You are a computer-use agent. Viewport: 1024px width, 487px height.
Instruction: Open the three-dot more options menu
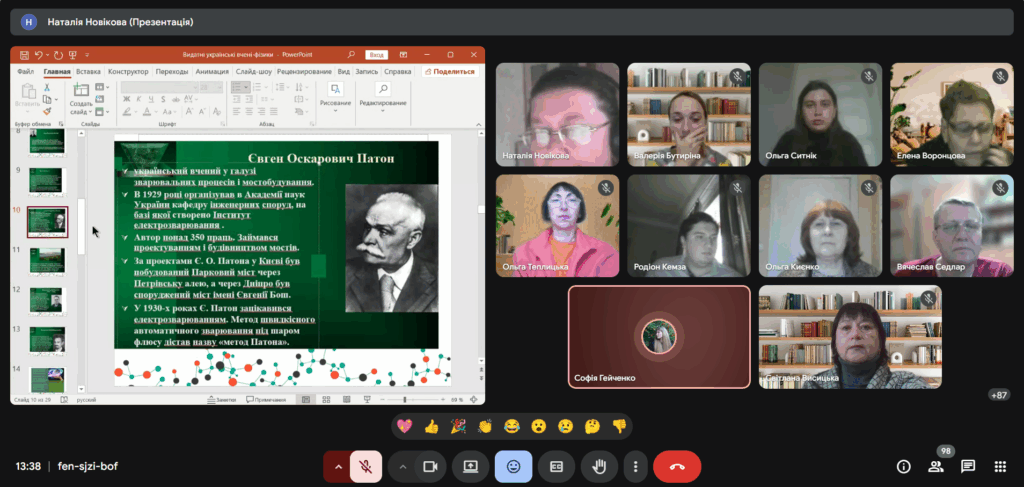pyautogui.click(x=634, y=466)
